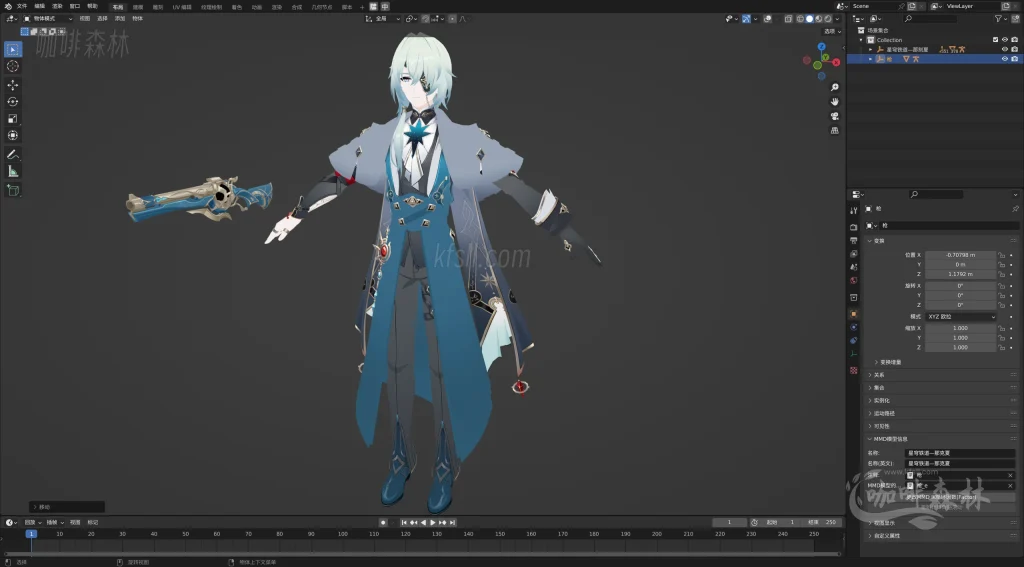Open the 编辑 Edit menu

pos(40,7)
